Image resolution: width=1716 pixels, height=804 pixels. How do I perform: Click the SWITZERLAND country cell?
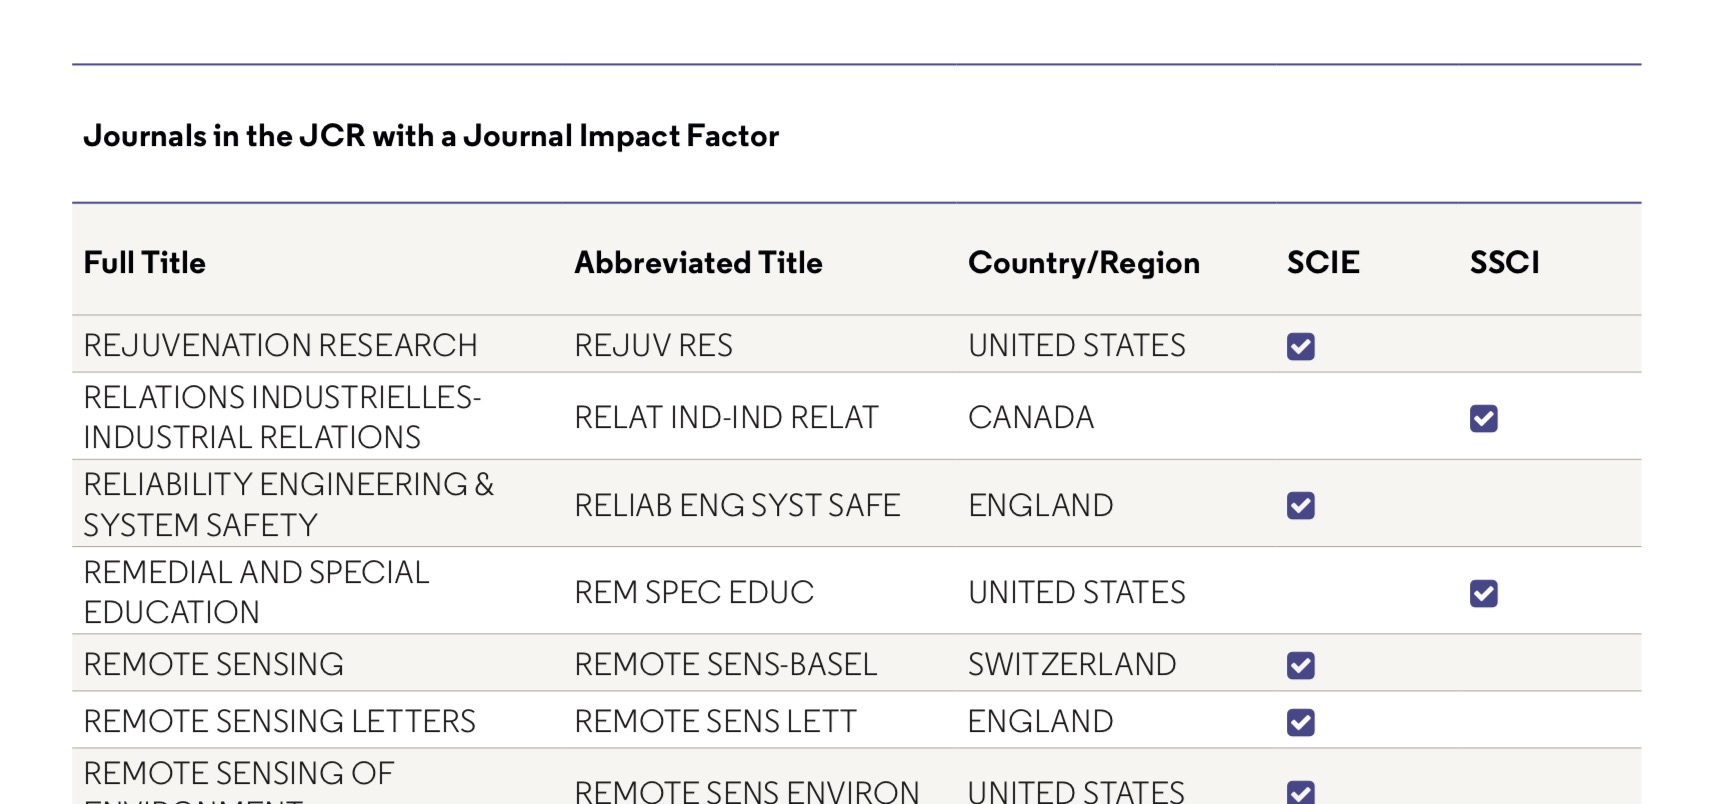(1071, 665)
